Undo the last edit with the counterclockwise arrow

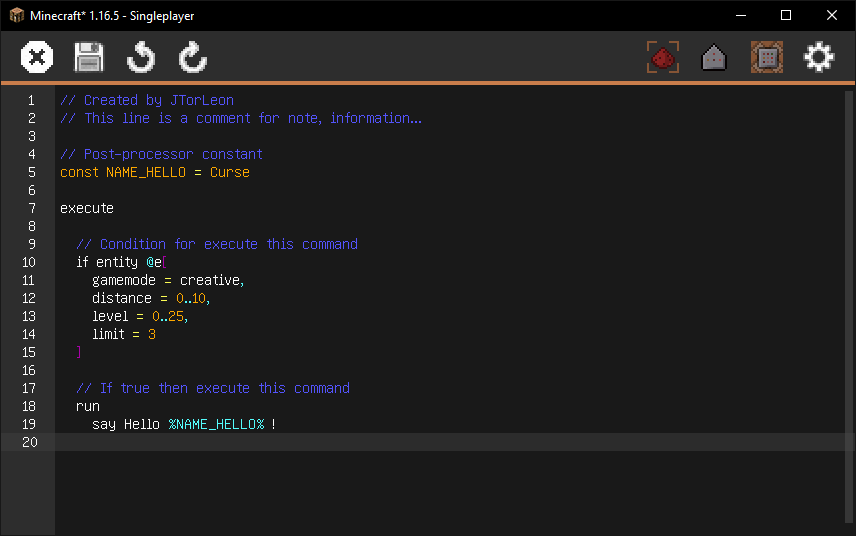tap(141, 57)
